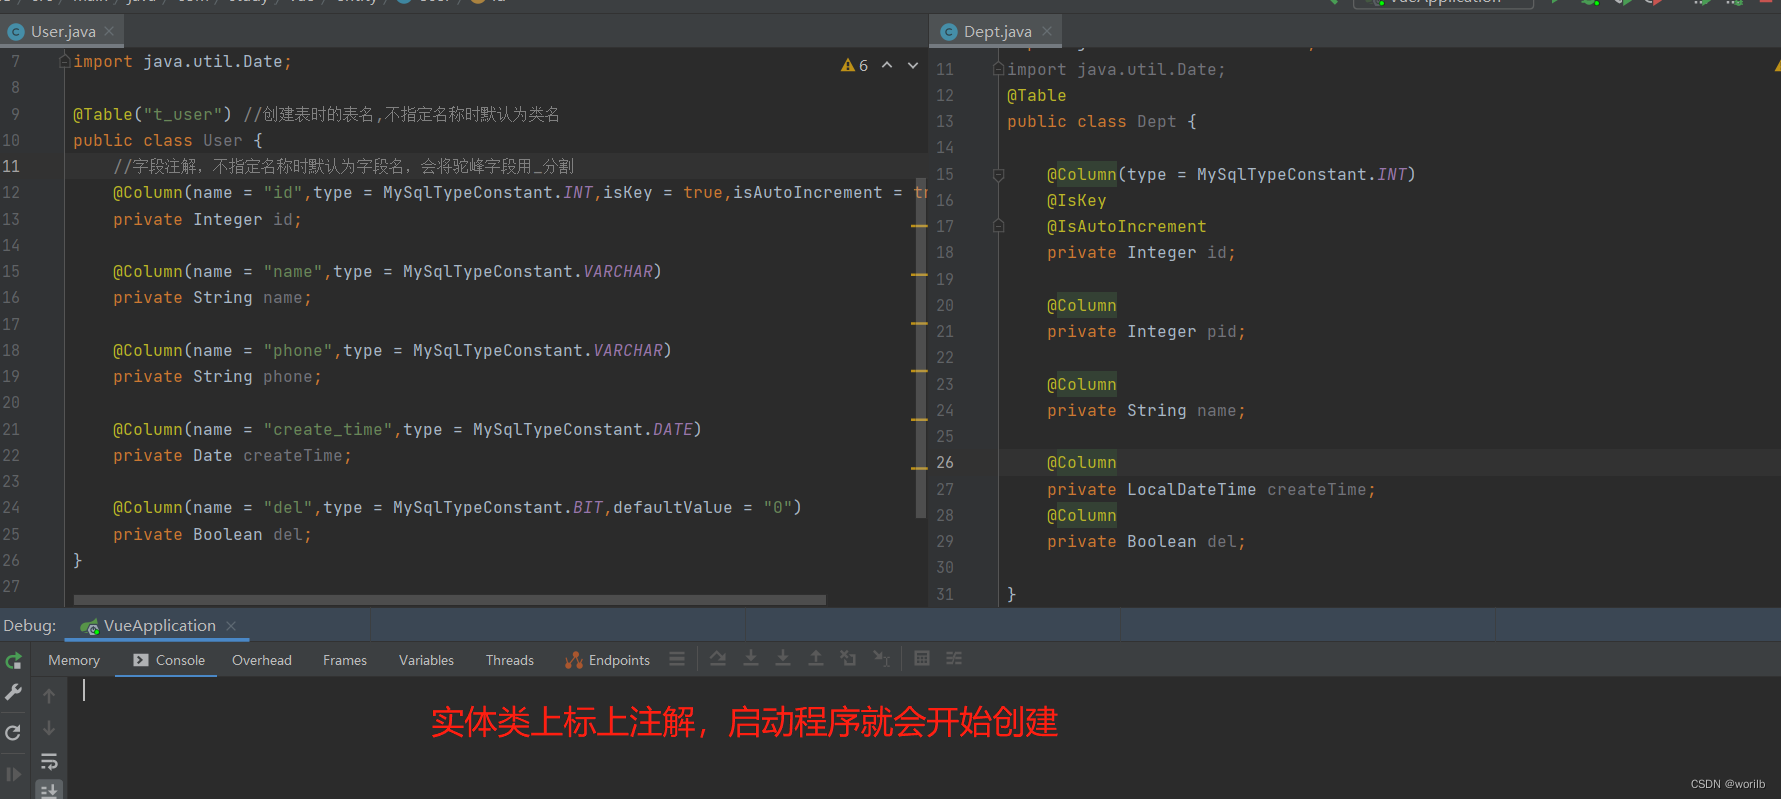Click the @IsAutoIncrement annotation
The image size is (1781, 799).
1127,226
